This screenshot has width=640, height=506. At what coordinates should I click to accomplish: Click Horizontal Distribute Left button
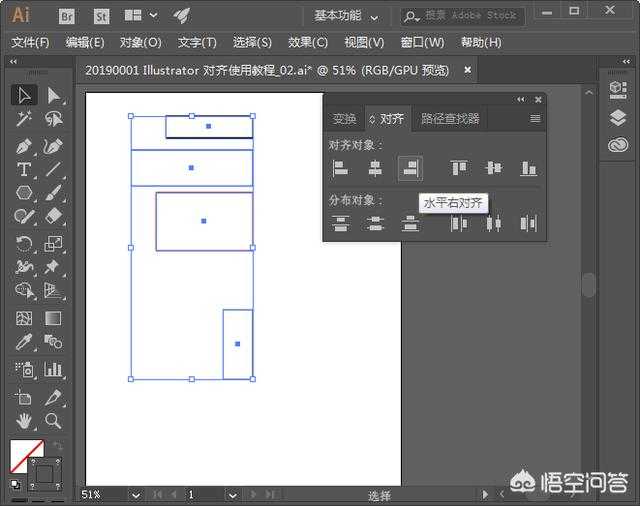pos(459,224)
